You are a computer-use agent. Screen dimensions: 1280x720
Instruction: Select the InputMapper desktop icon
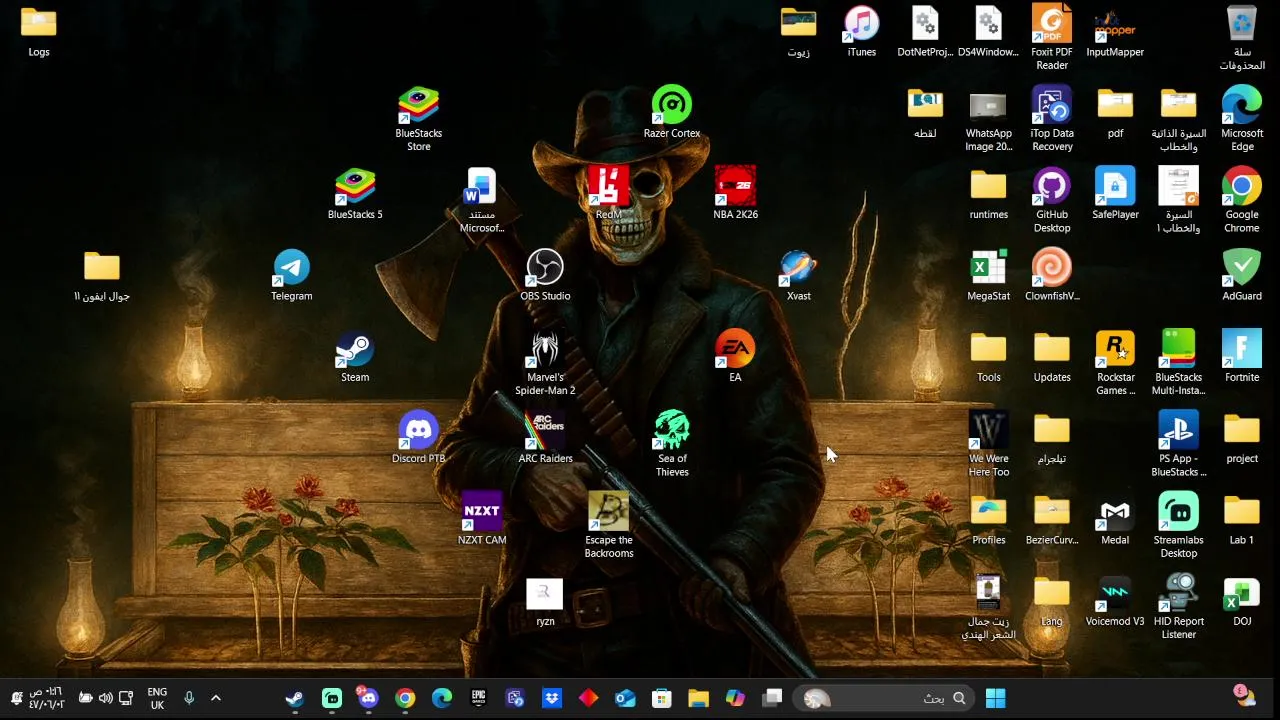1115,32
